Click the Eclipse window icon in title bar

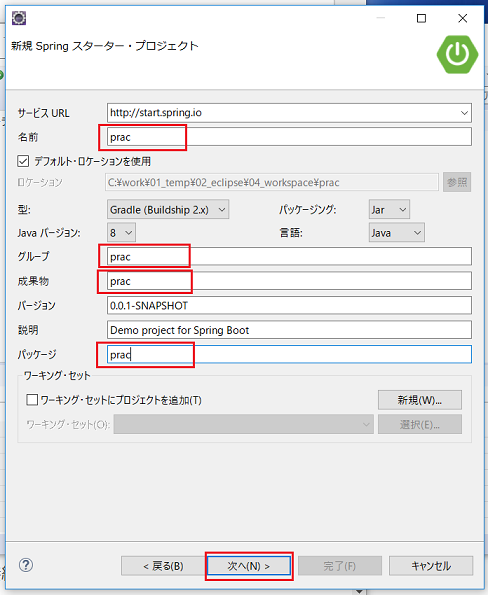tap(19, 18)
